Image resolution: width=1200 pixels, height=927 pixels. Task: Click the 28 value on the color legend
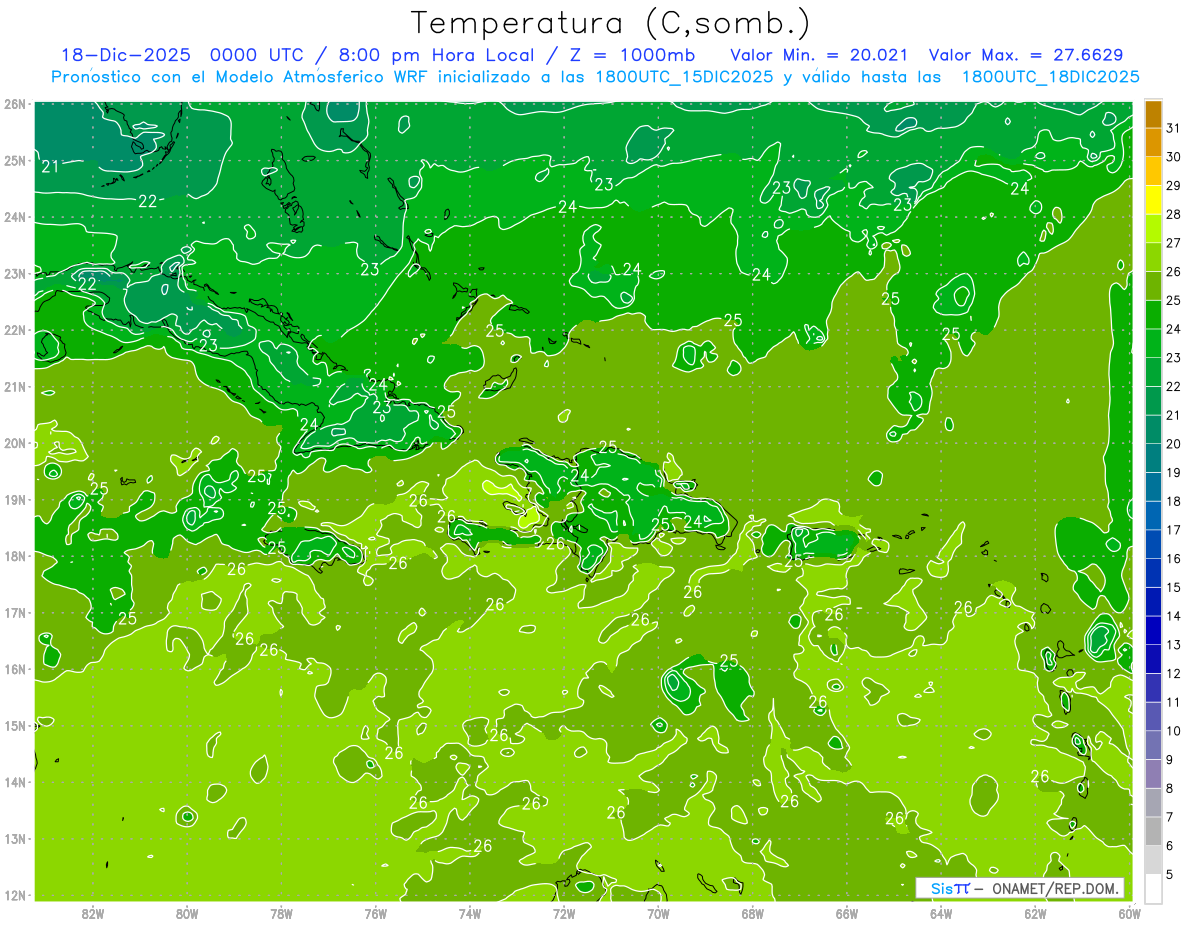tap(1174, 214)
